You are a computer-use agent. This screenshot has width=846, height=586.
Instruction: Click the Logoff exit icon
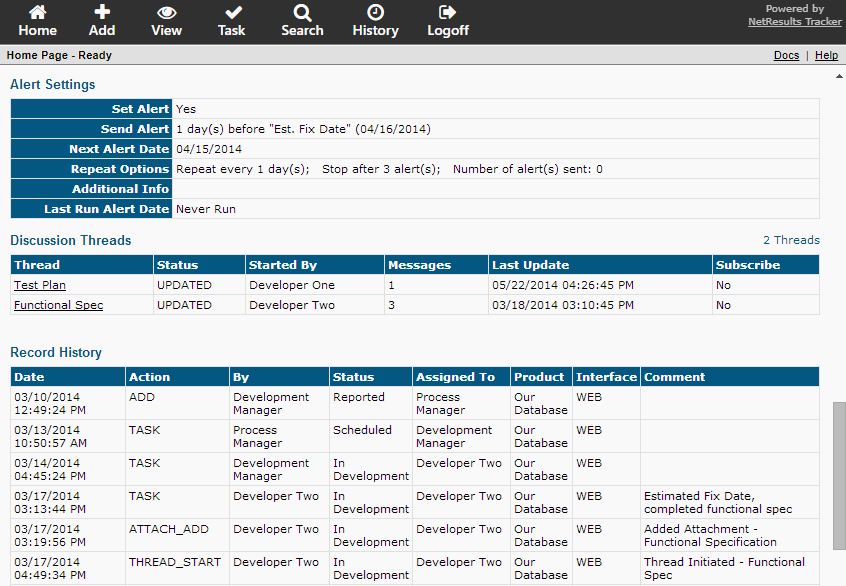(x=447, y=12)
